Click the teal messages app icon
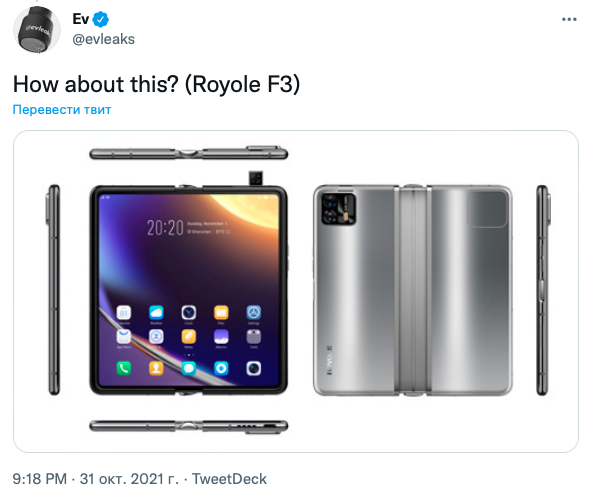Image resolution: width=592 pixels, height=500 pixels. coord(189,368)
